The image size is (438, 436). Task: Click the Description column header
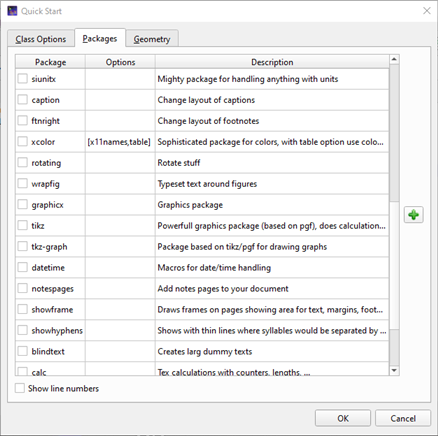click(x=272, y=62)
